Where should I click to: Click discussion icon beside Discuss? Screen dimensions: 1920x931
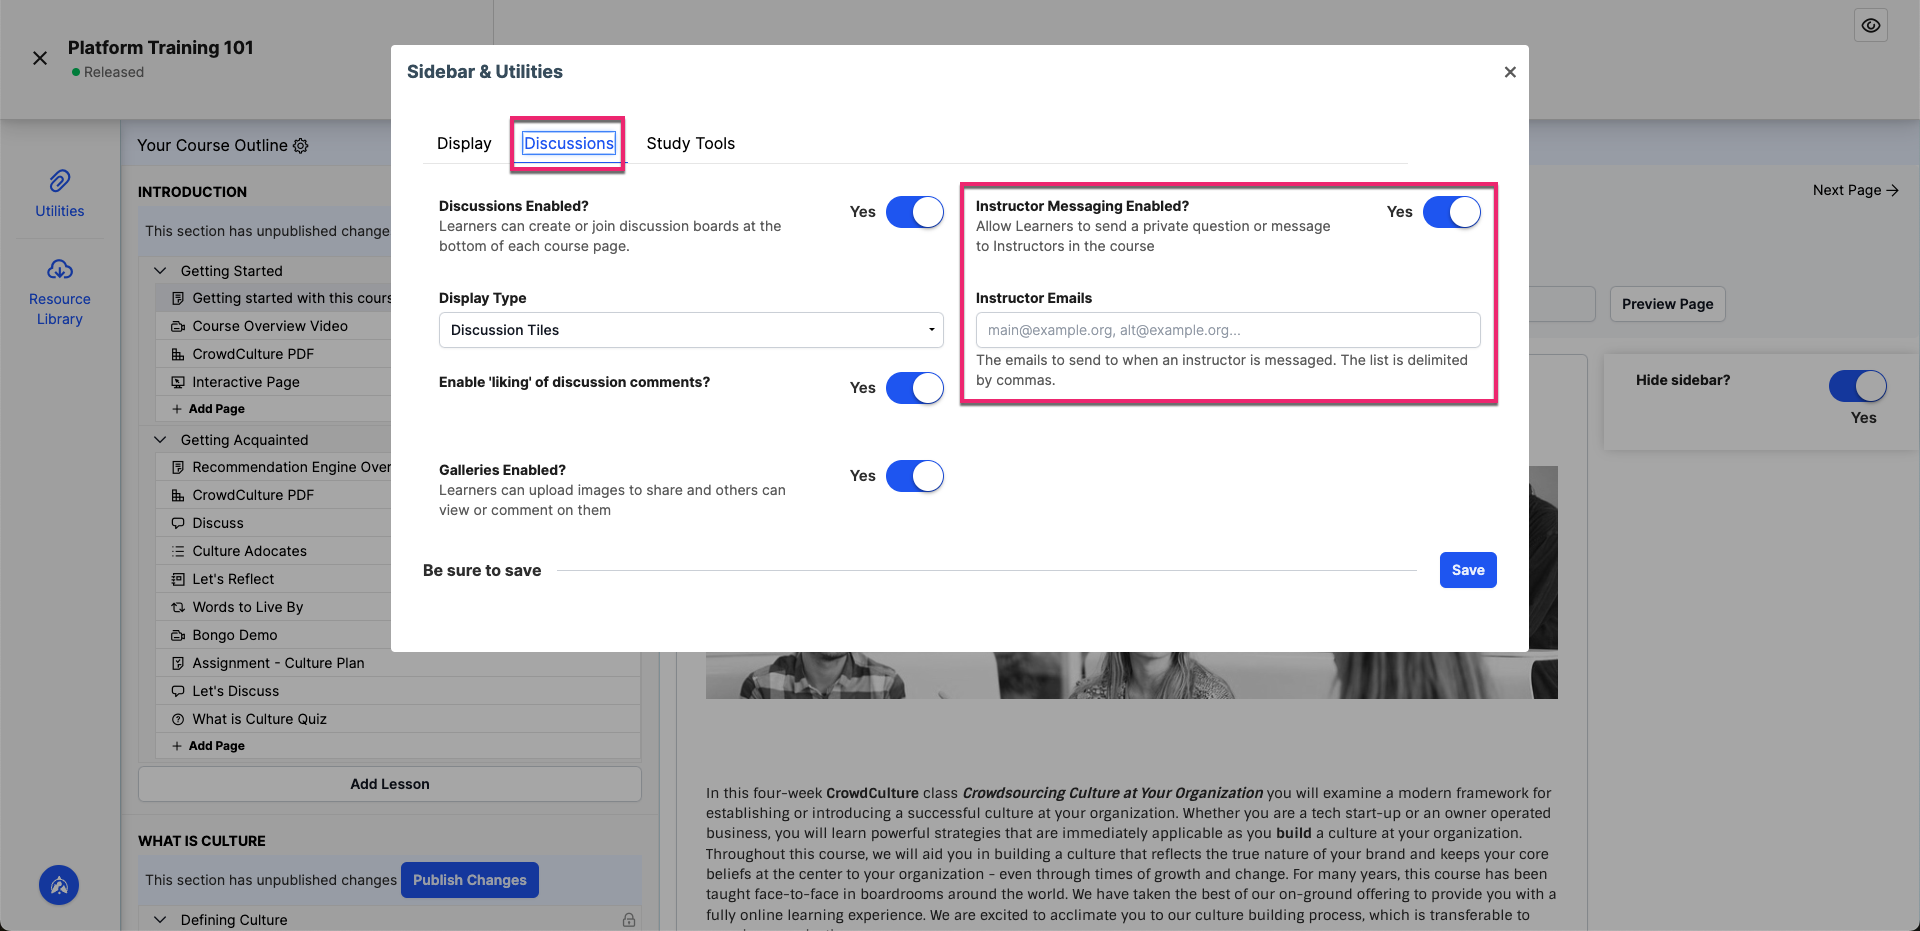(178, 523)
